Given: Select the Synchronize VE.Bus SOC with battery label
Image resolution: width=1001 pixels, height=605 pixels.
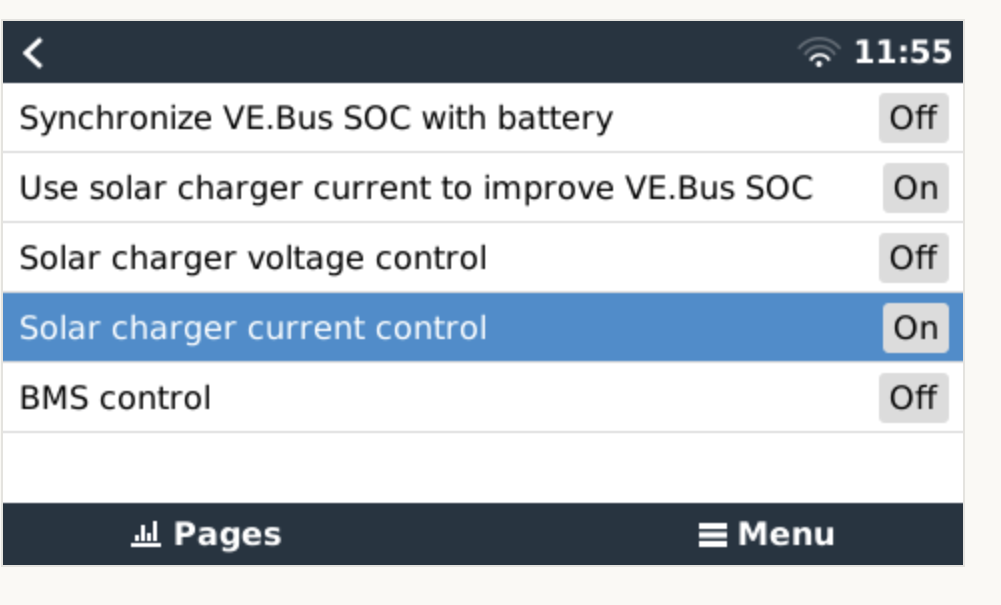Looking at the screenshot, I should 316,118.
